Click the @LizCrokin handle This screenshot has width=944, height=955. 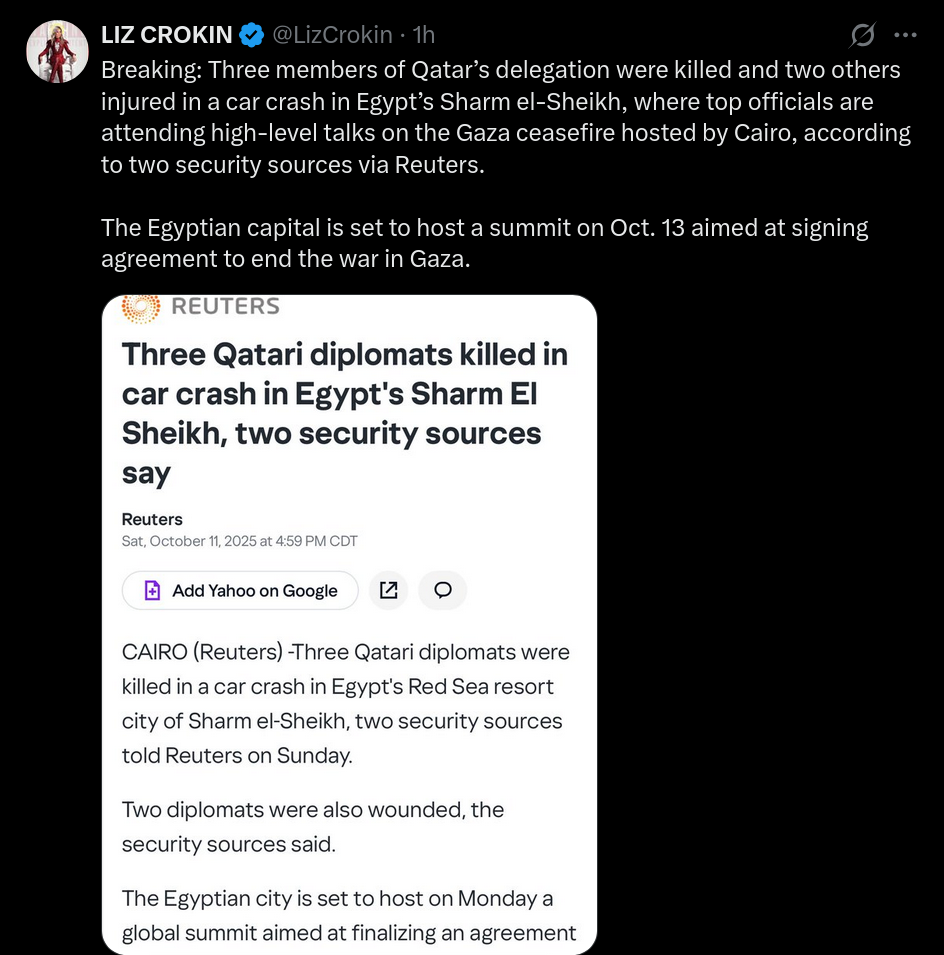tap(332, 35)
